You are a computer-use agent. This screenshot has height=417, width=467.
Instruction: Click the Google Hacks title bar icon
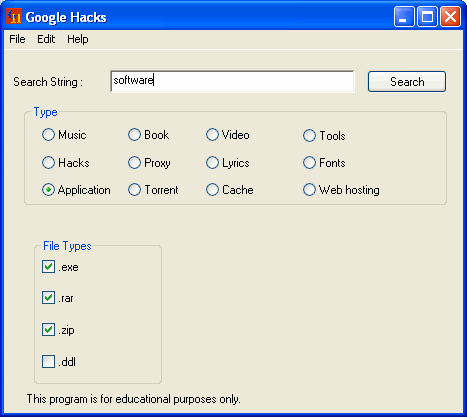click(14, 17)
